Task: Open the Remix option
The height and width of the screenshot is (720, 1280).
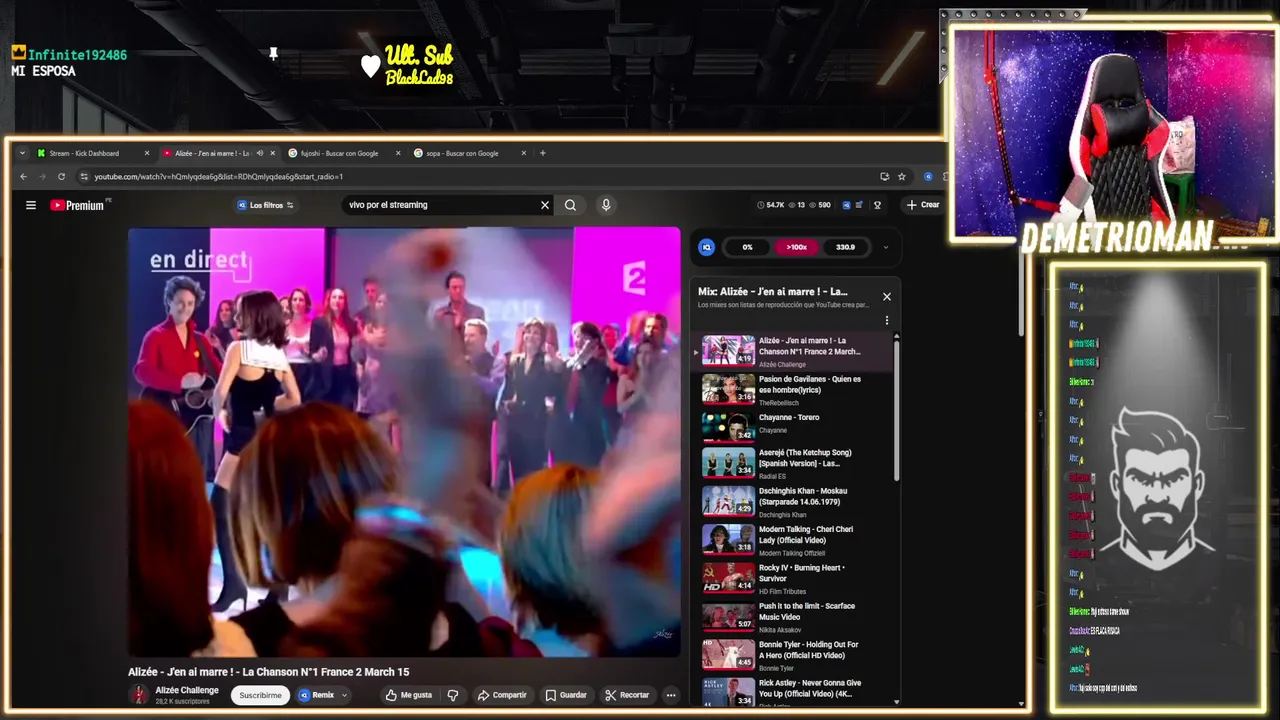Action: tap(317, 695)
